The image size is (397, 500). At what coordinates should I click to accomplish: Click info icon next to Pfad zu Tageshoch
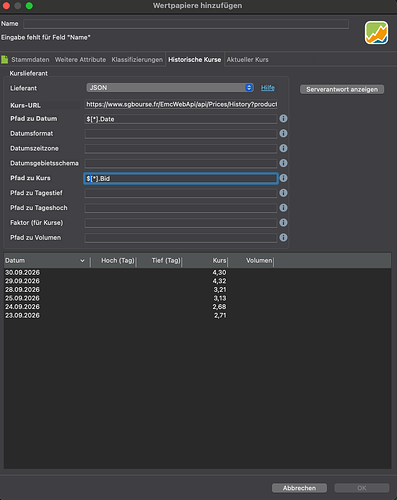[283, 208]
